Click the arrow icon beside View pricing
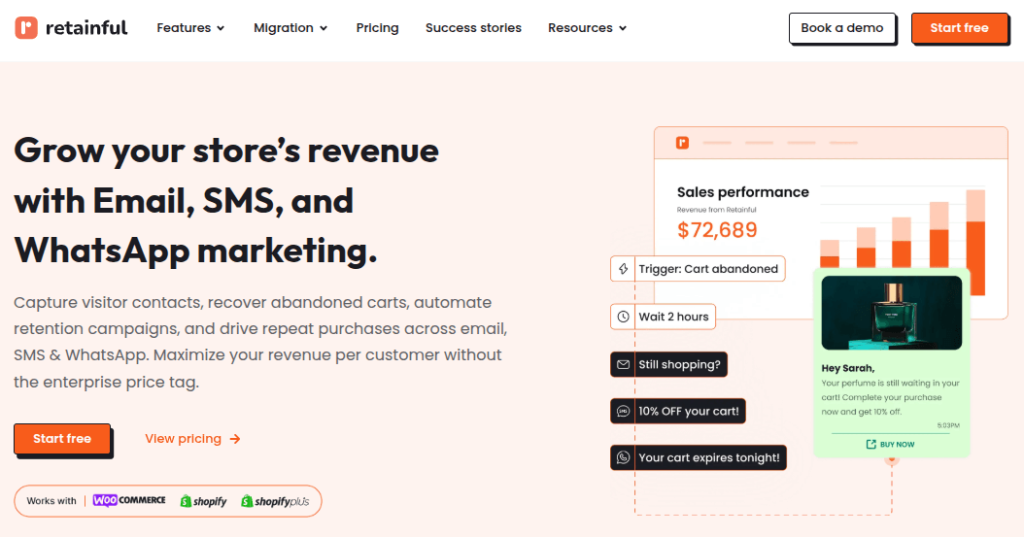The width and height of the screenshot is (1024, 537). 235,439
